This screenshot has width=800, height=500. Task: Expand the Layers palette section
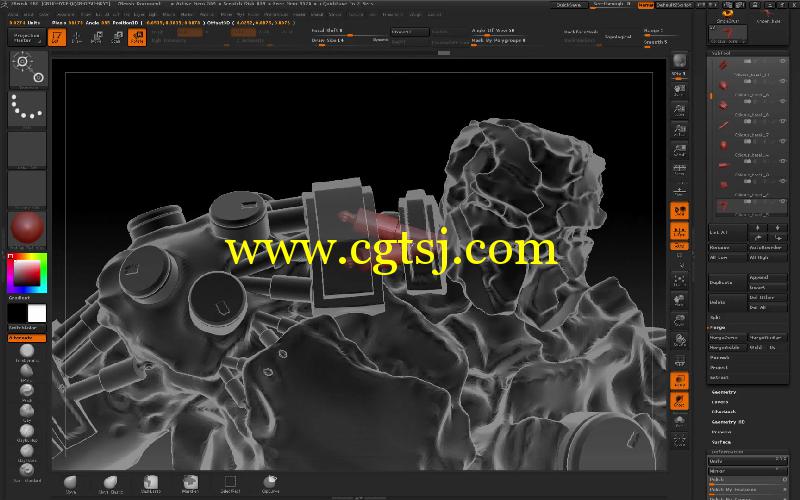(720, 402)
